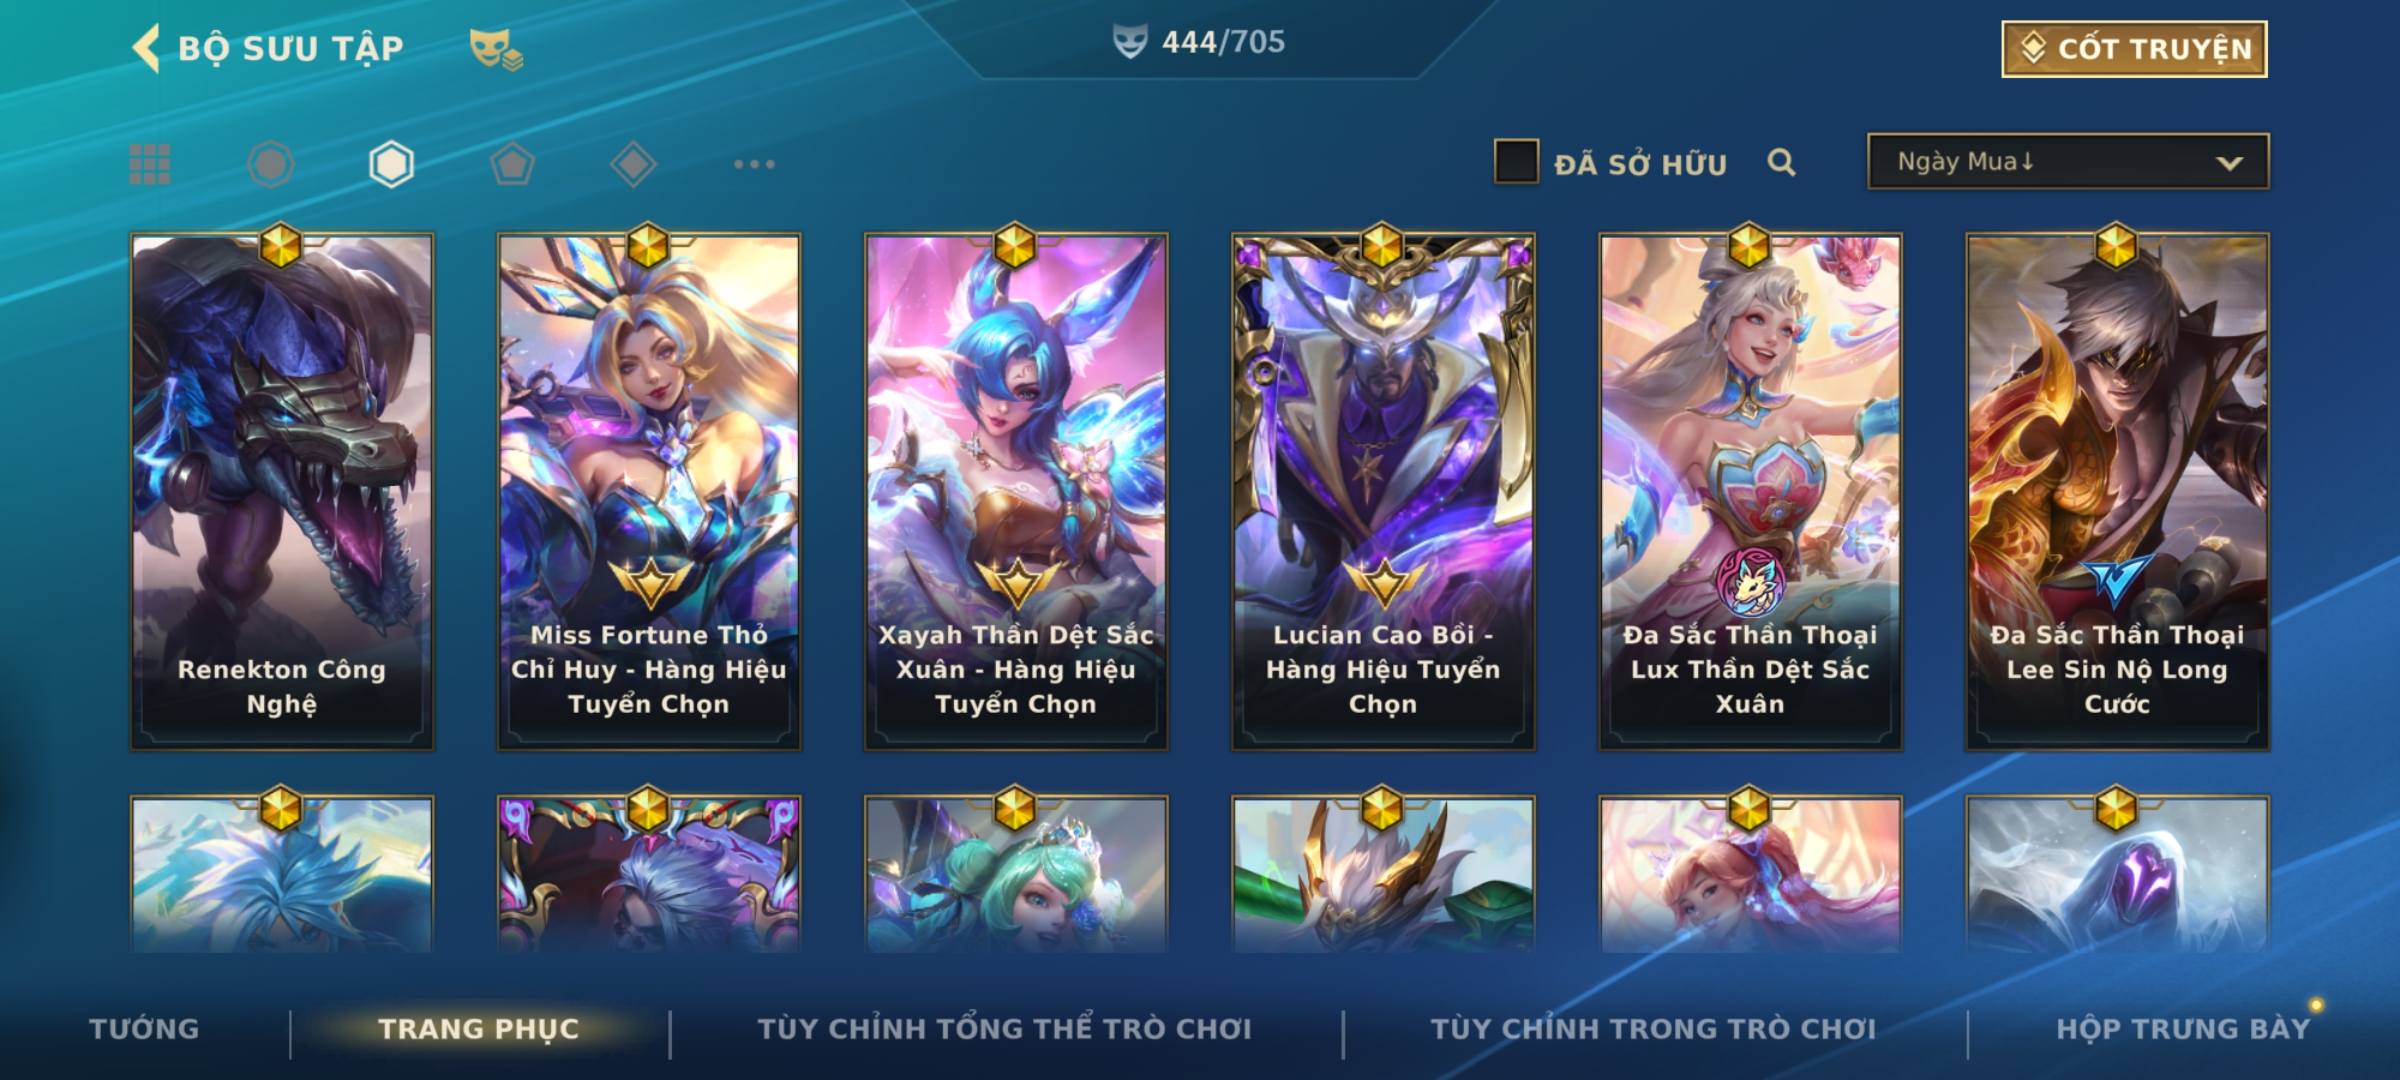Expand sort options with the chevron arrow

coord(2229,163)
